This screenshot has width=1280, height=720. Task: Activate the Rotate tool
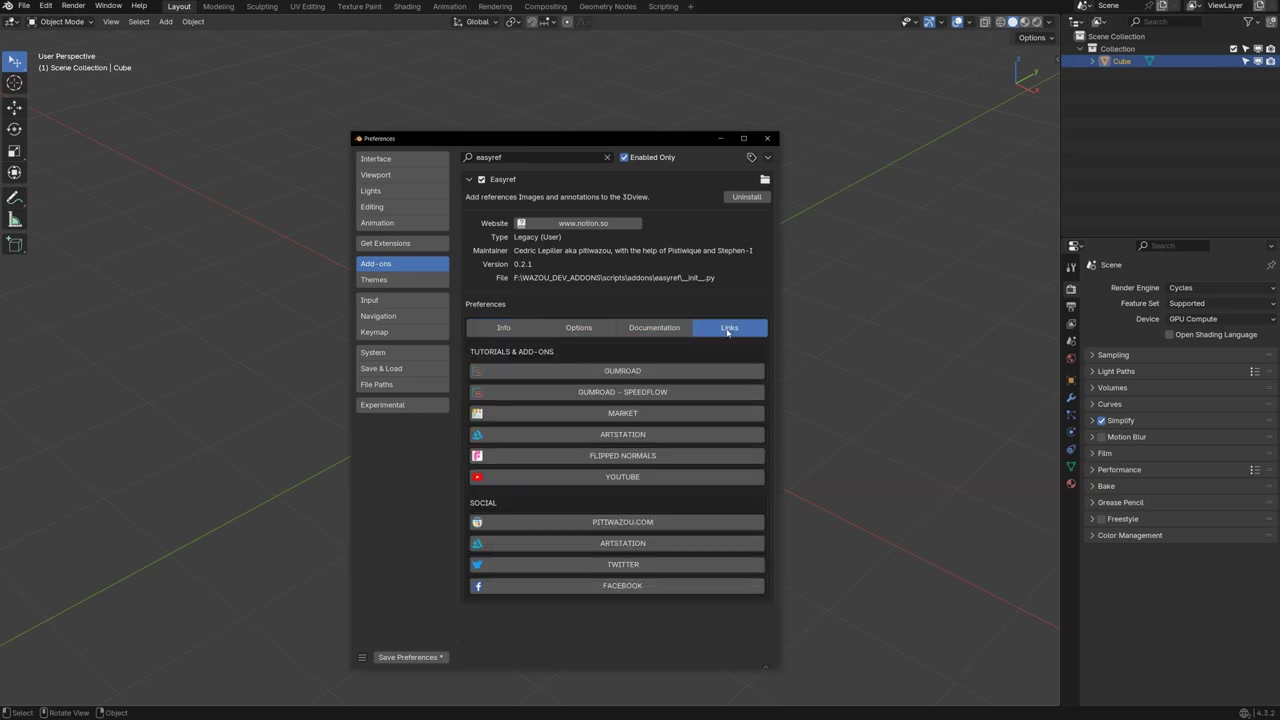pyautogui.click(x=14, y=129)
